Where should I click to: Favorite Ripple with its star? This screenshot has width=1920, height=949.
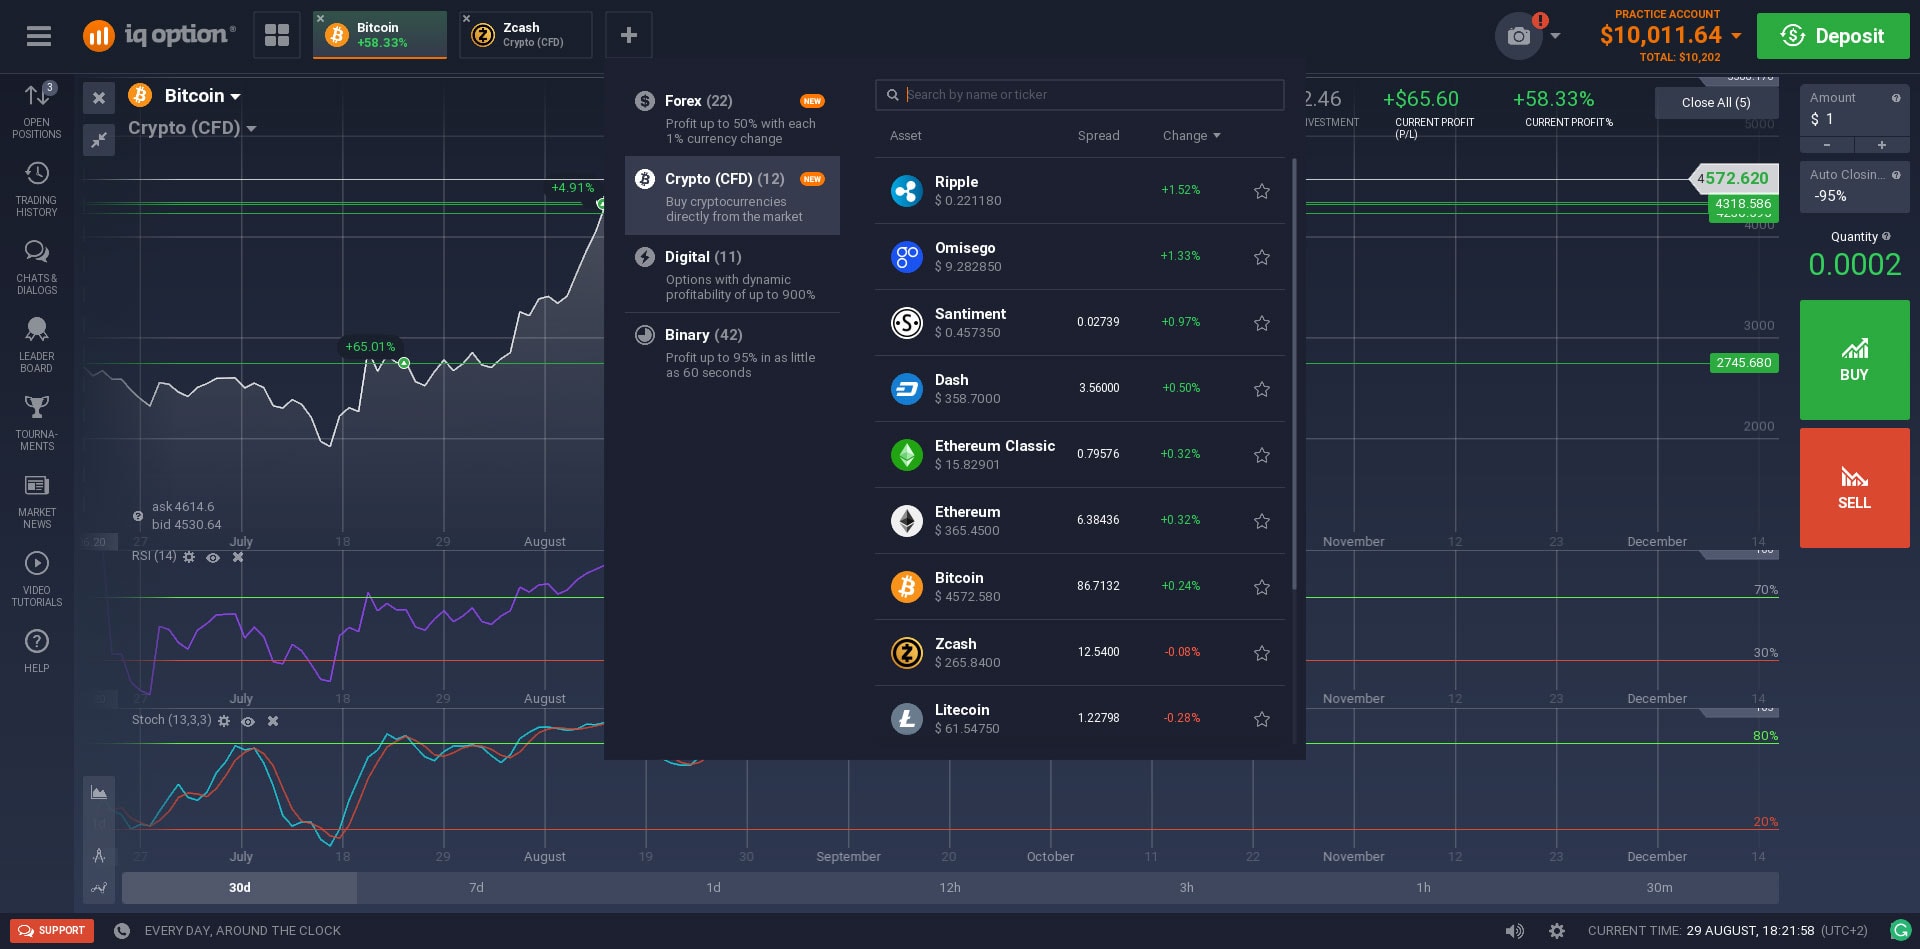1262,191
